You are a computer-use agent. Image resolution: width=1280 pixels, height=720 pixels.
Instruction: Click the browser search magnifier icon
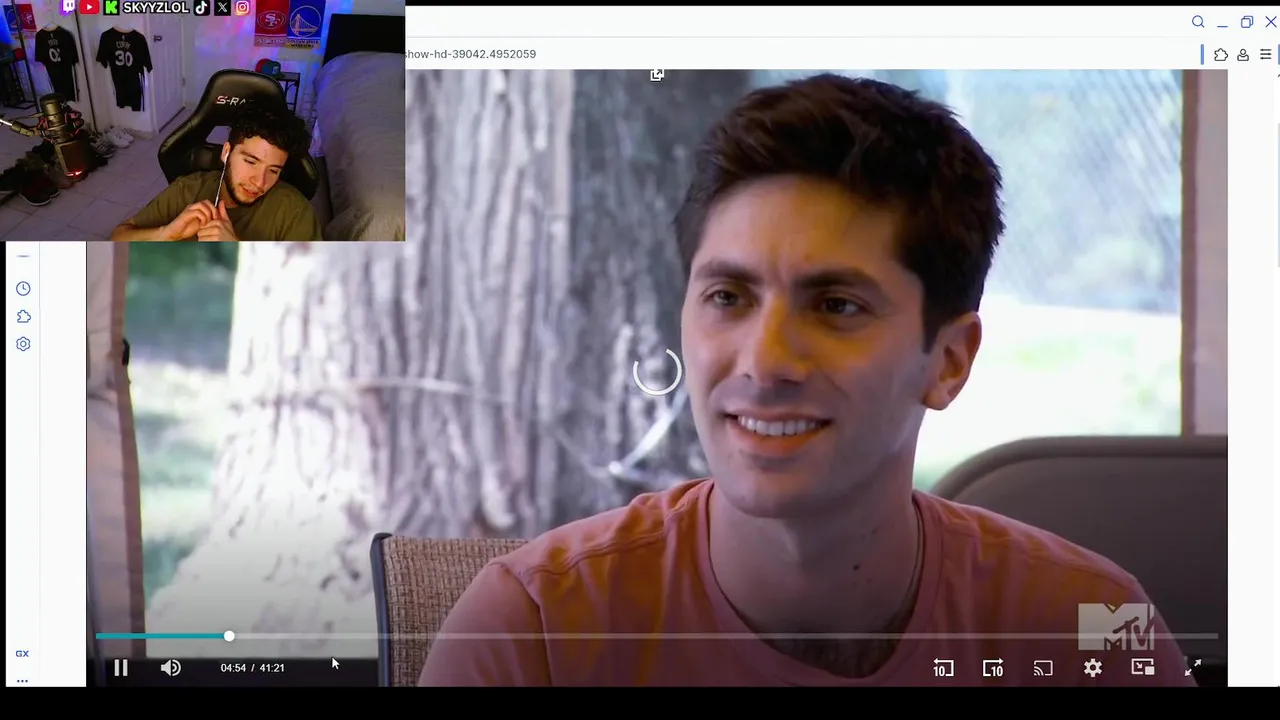point(1198,22)
